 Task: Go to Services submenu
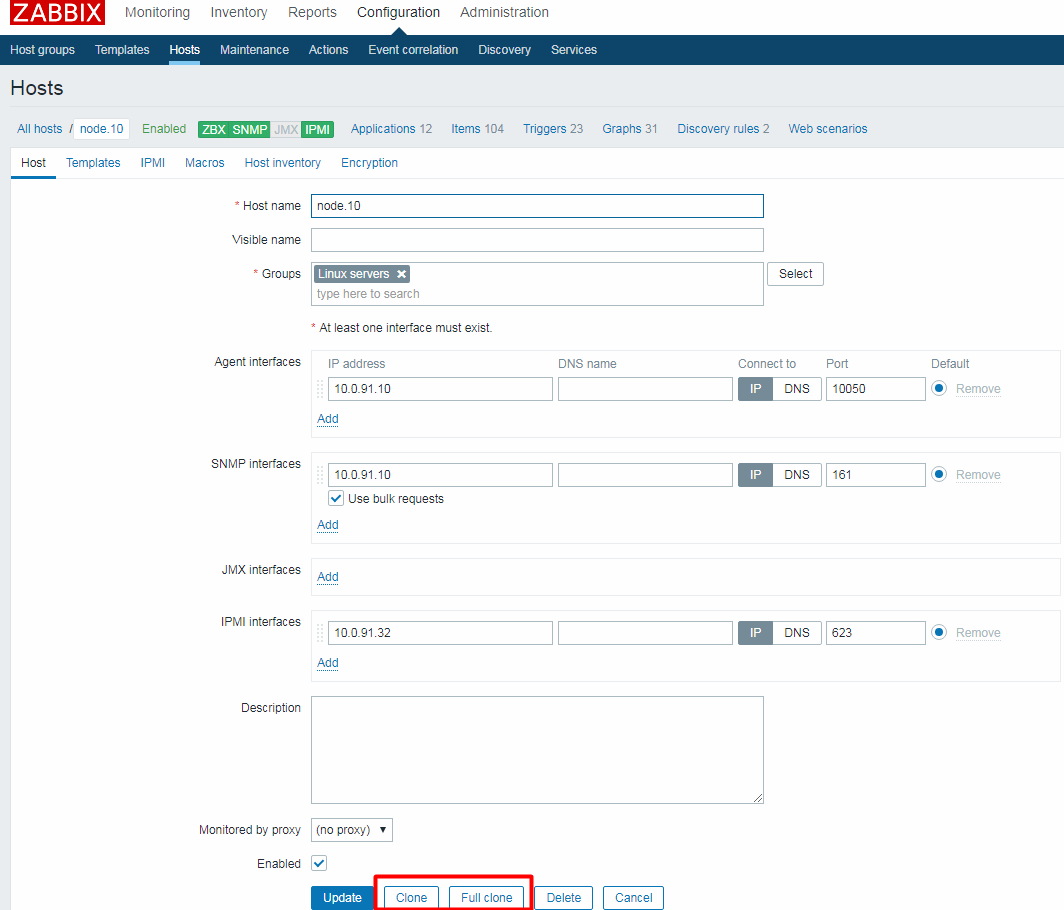pyautogui.click(x=574, y=50)
